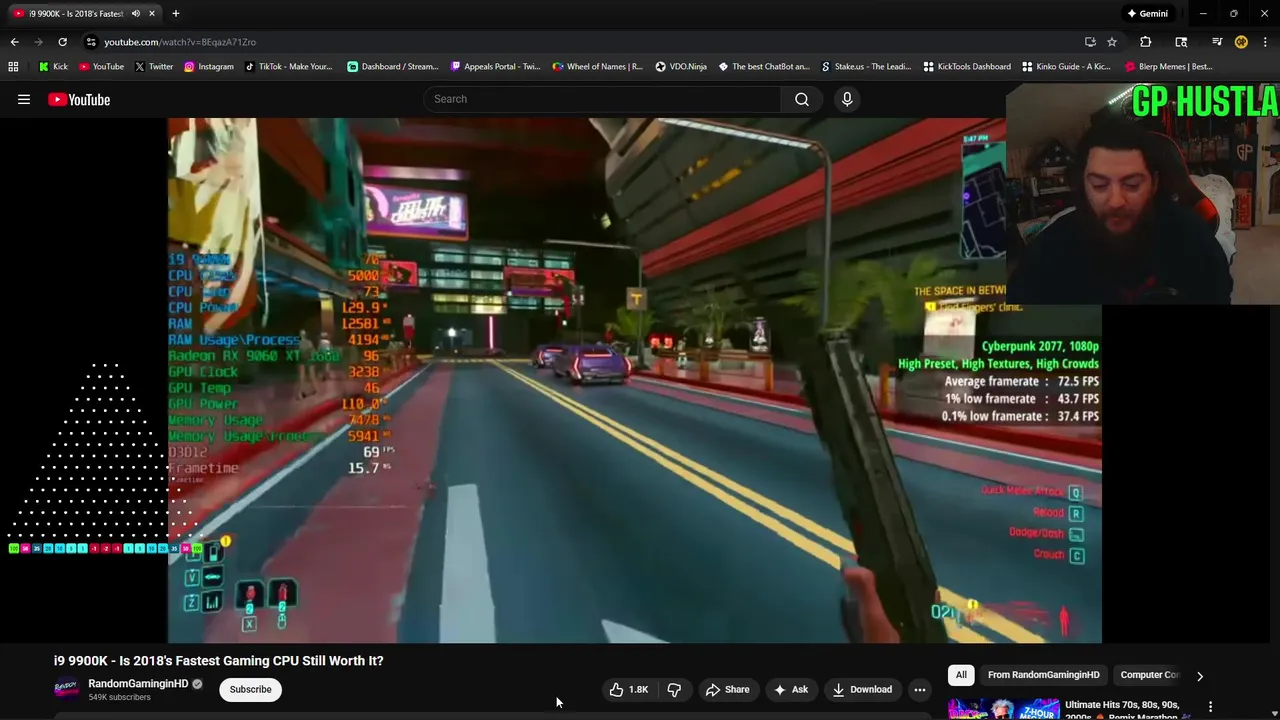Open the Wheel of Names bookmark

(598, 67)
